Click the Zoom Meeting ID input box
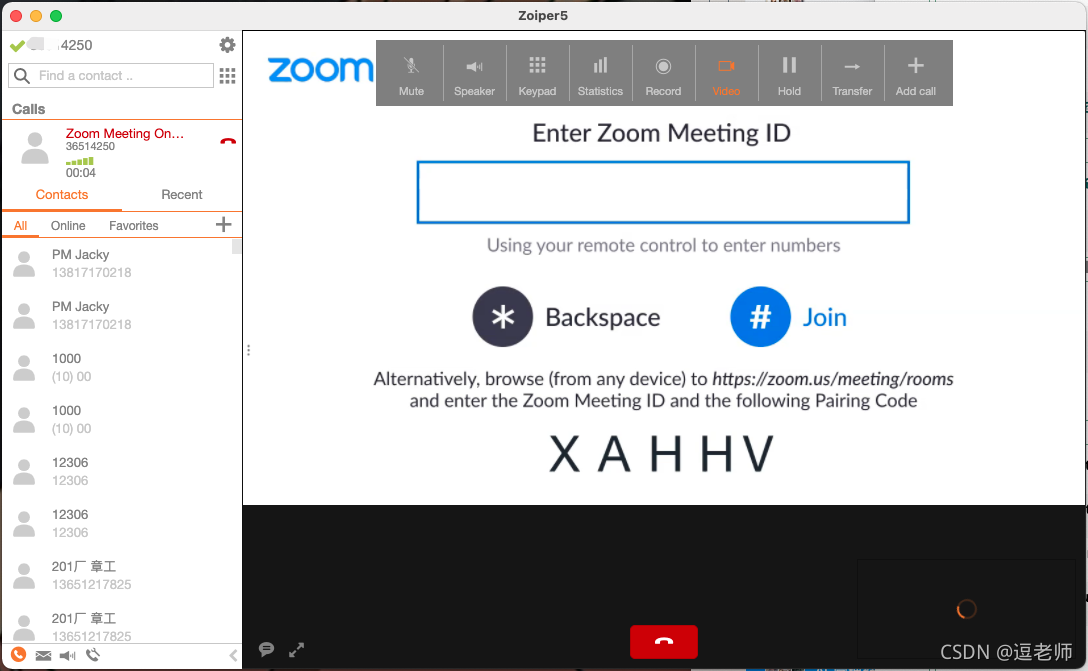 coord(663,192)
